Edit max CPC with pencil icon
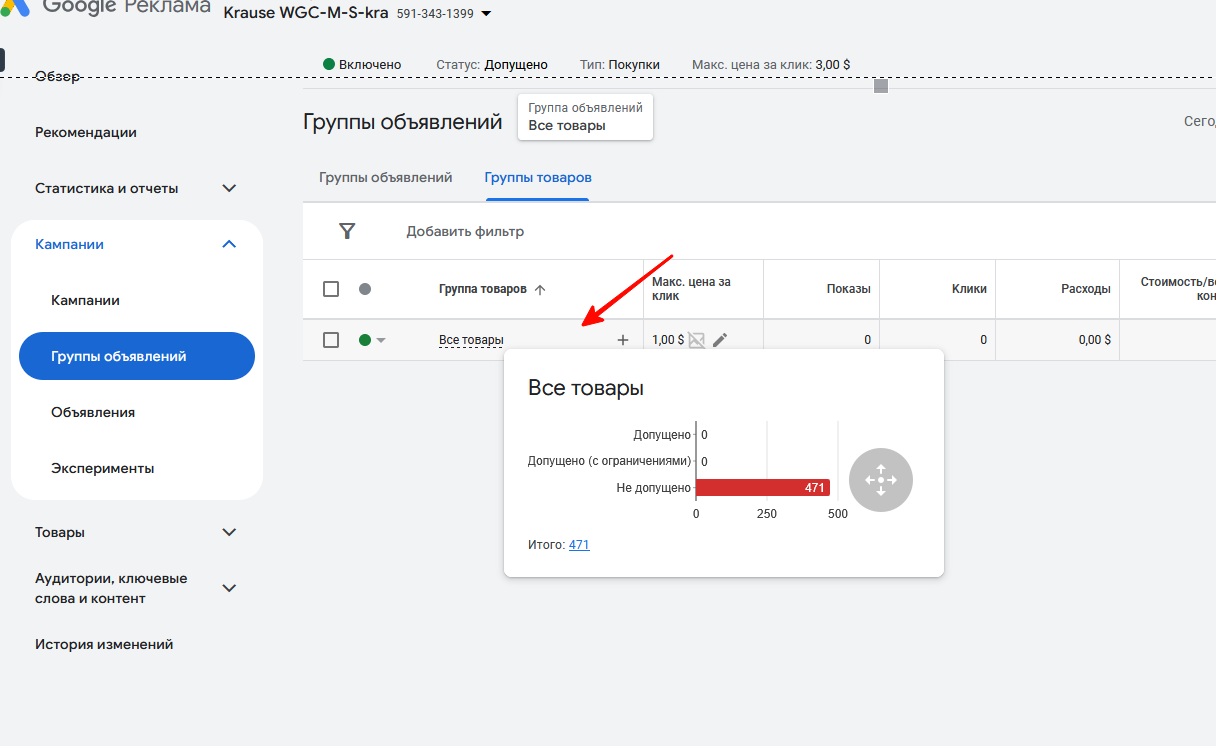The image size is (1216, 746). [720, 340]
